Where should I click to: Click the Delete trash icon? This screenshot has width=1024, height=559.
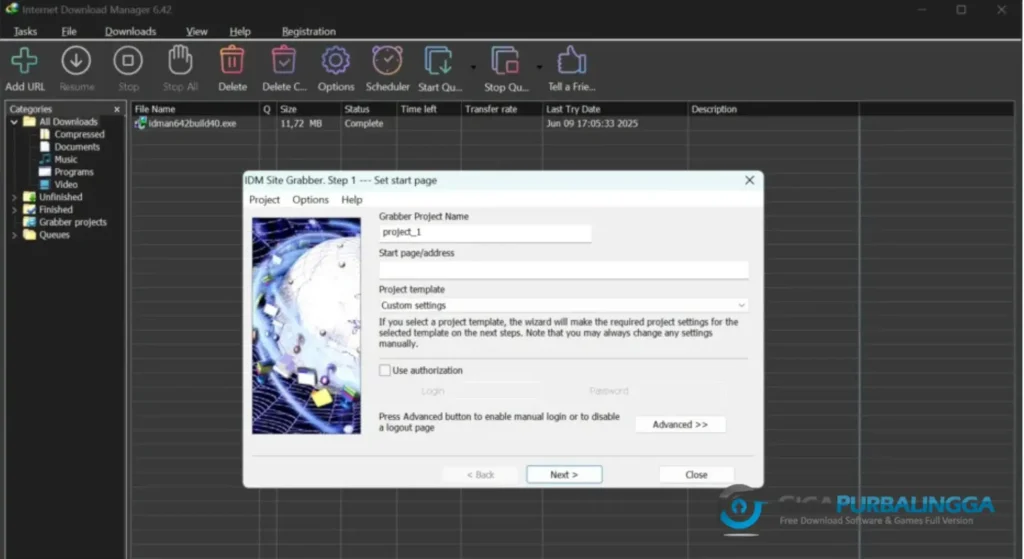232,61
